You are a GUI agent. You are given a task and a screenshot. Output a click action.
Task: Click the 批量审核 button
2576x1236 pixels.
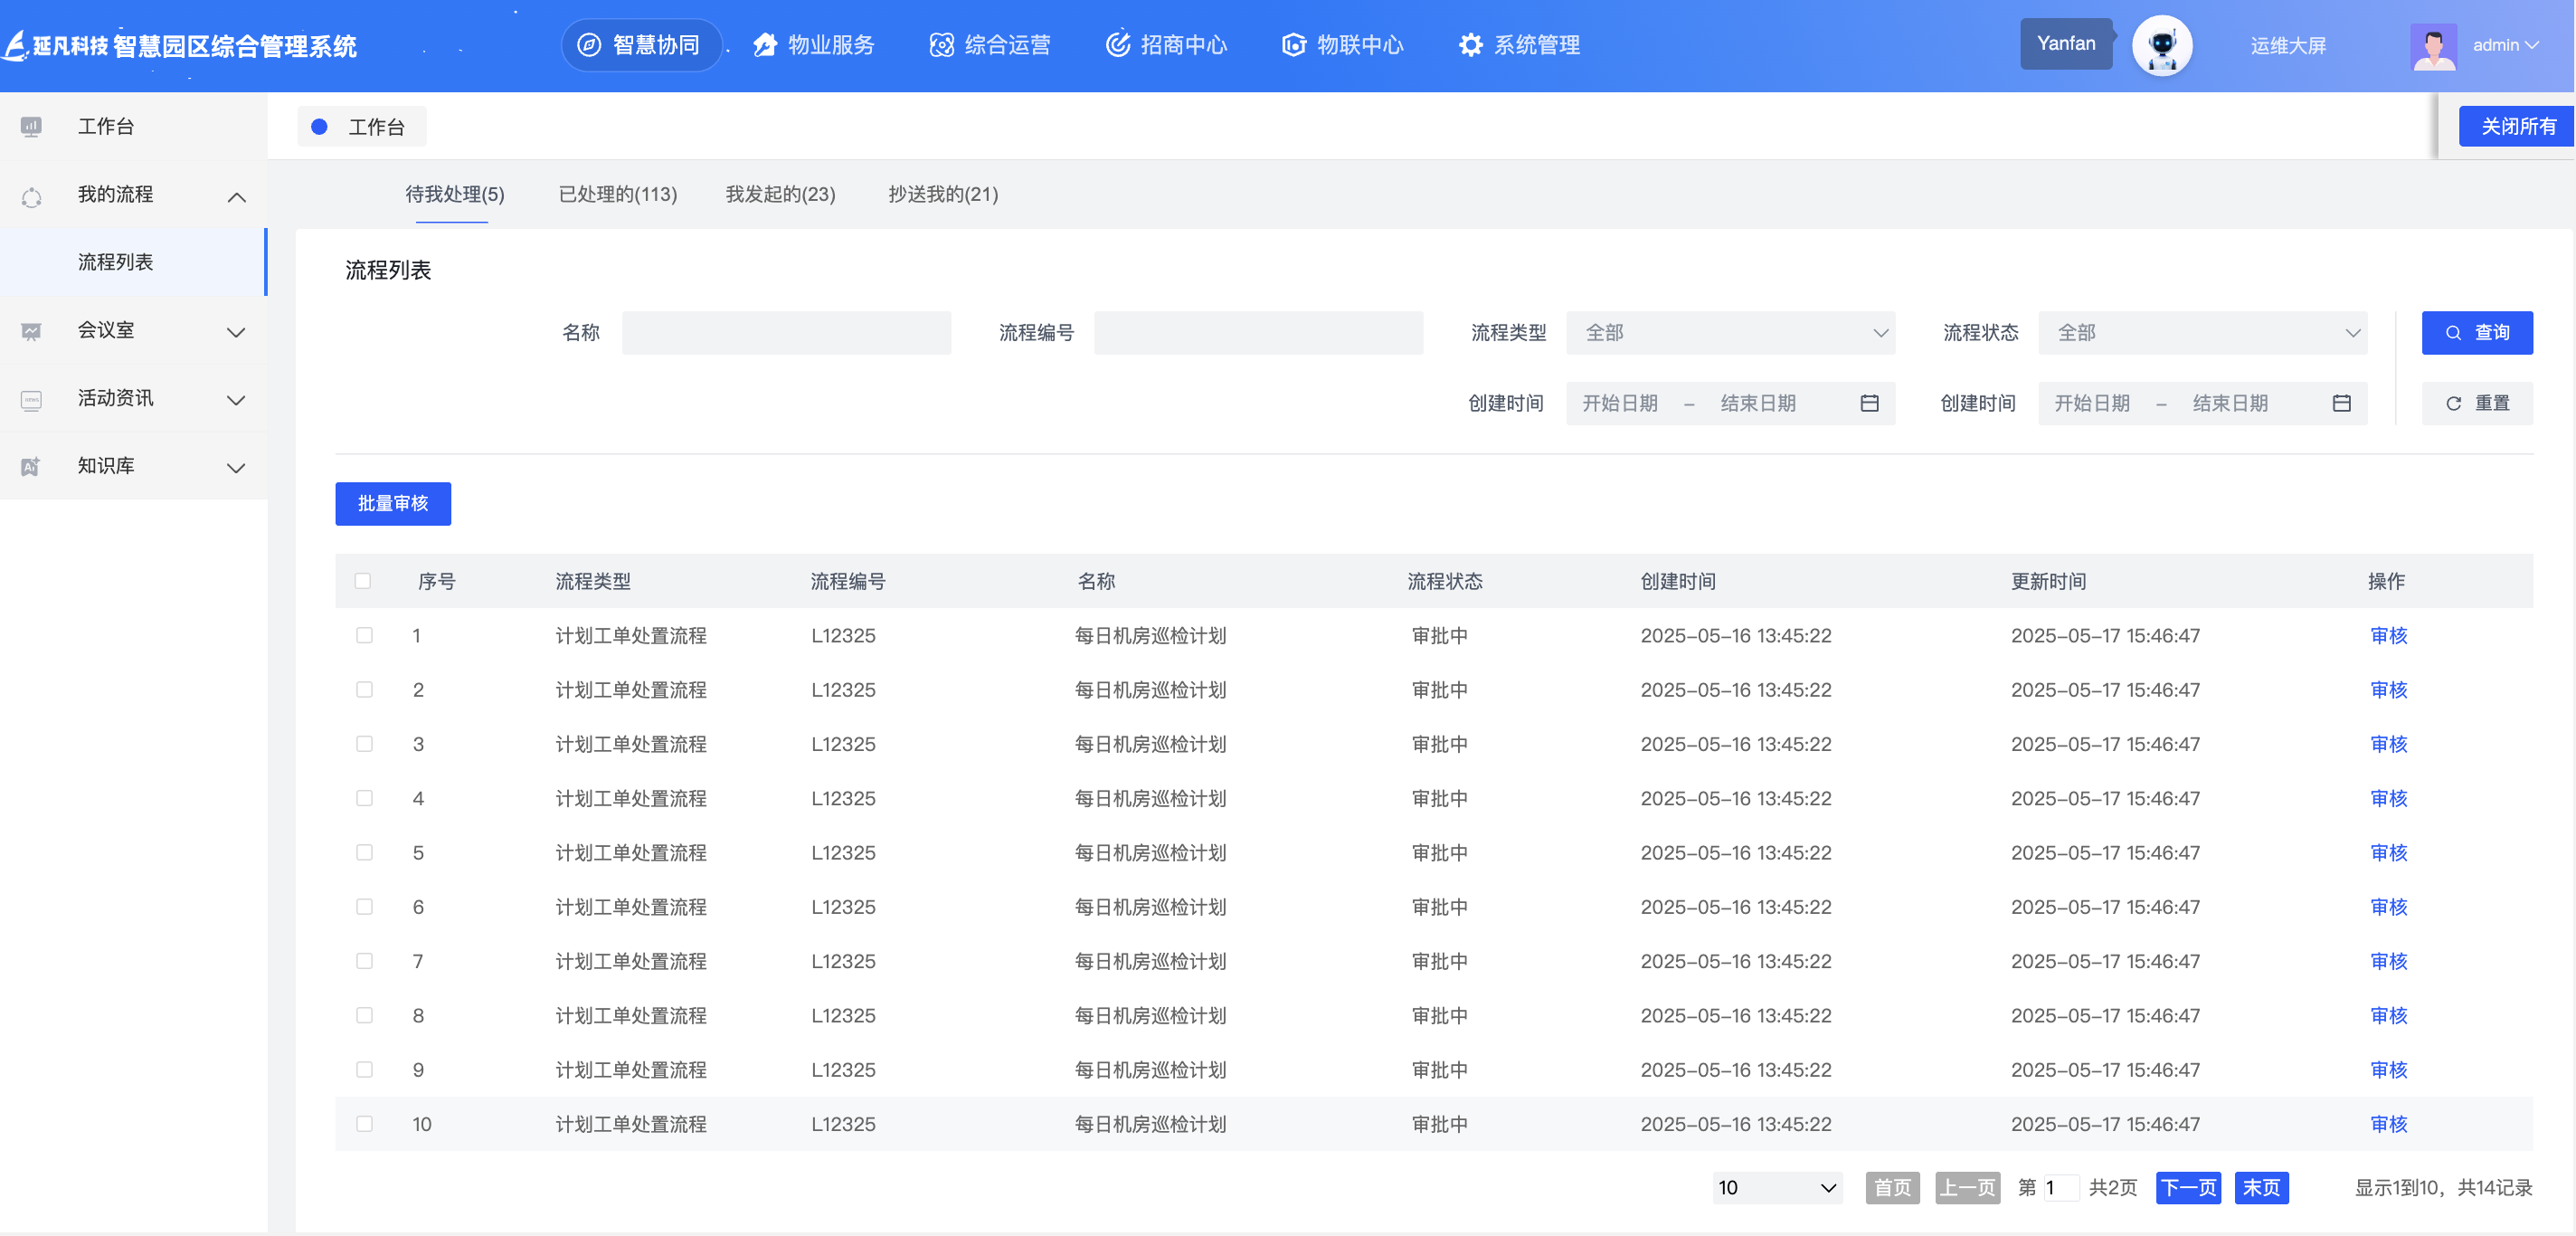[x=393, y=503]
